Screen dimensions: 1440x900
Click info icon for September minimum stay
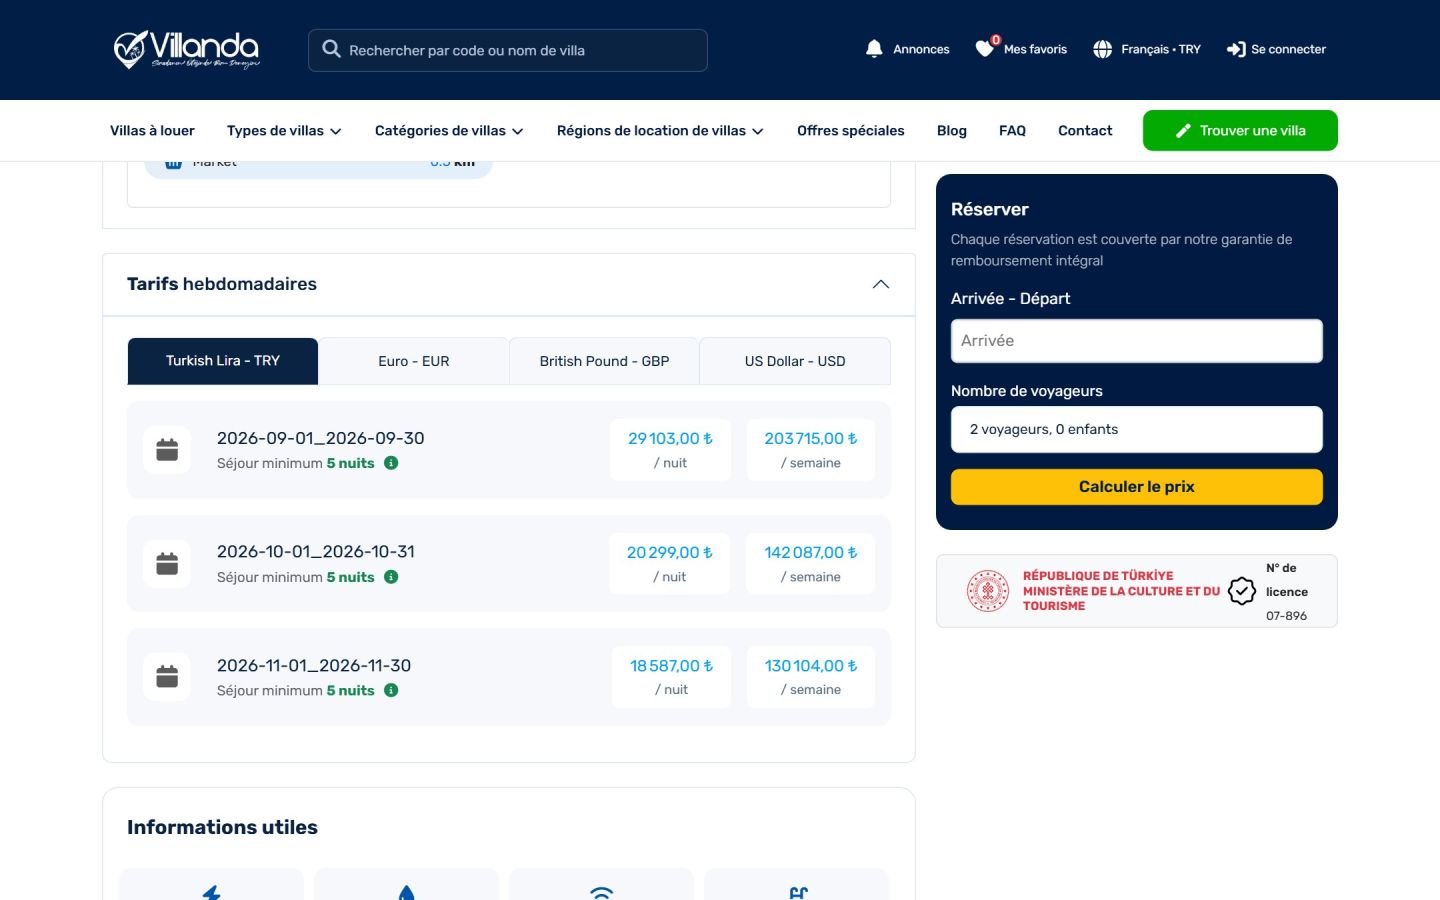pyautogui.click(x=391, y=463)
